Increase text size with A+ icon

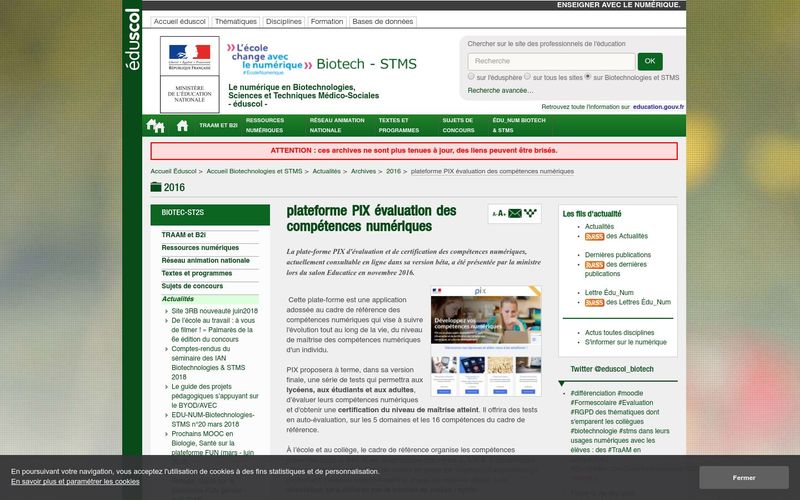click(502, 214)
